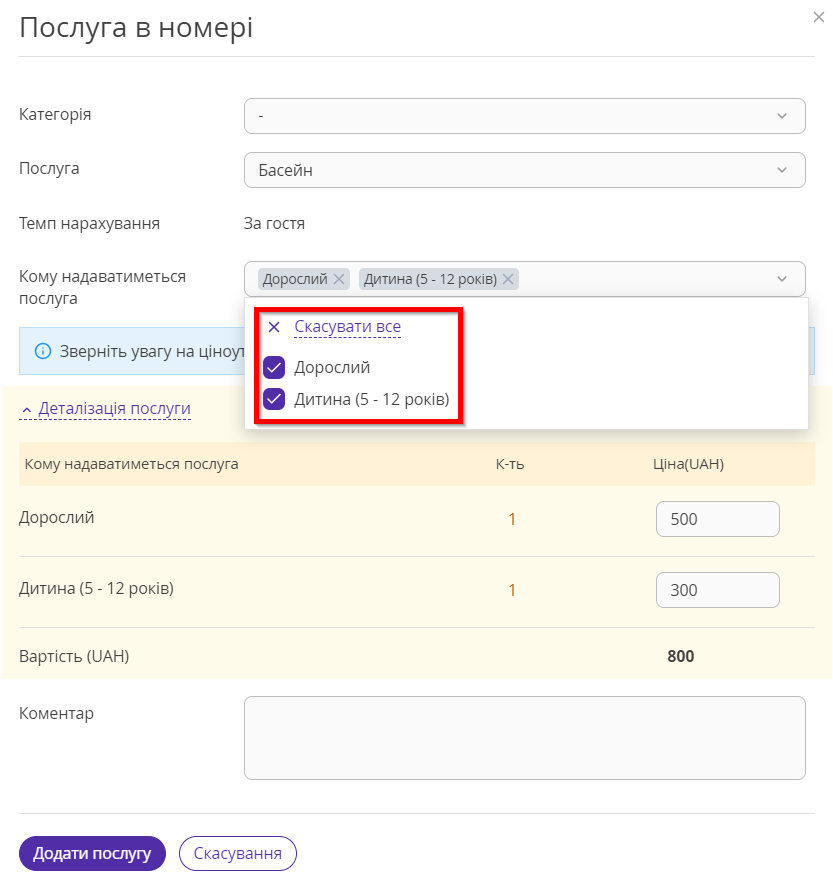Uncheck the Дорослий checkbox
The height and width of the screenshot is (890, 833).
pos(274,367)
